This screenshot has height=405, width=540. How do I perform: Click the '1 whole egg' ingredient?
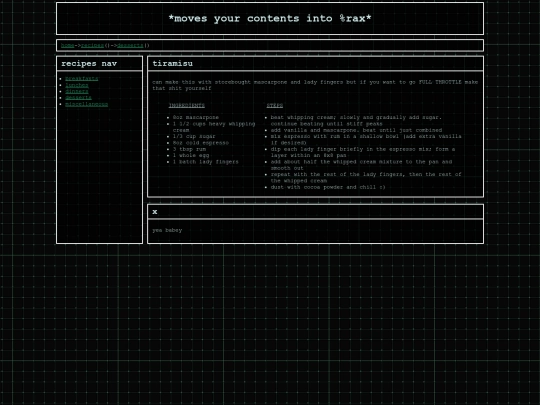(x=191, y=155)
